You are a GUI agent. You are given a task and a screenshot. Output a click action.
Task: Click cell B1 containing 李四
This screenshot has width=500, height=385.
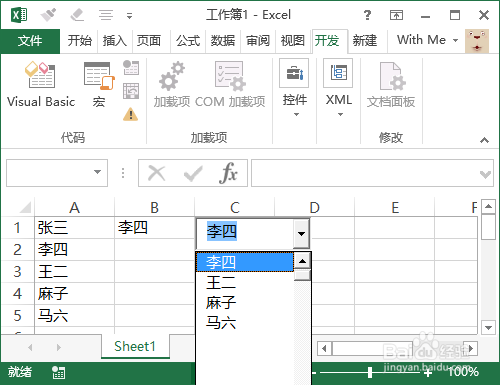click(155, 228)
